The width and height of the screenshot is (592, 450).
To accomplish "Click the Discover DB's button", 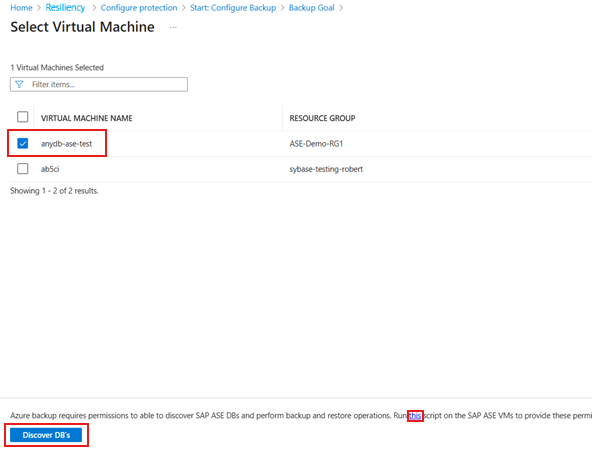I will [46, 435].
